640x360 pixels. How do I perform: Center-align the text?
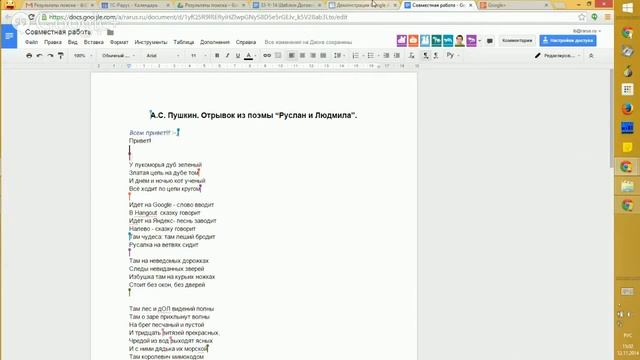pyautogui.click(x=302, y=56)
